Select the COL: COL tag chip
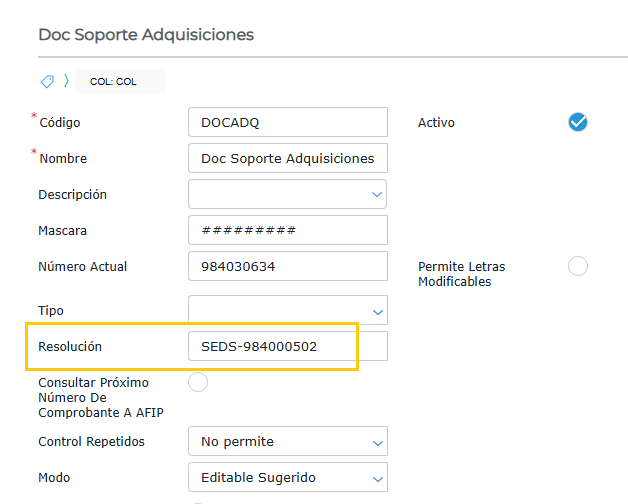 tap(113, 82)
